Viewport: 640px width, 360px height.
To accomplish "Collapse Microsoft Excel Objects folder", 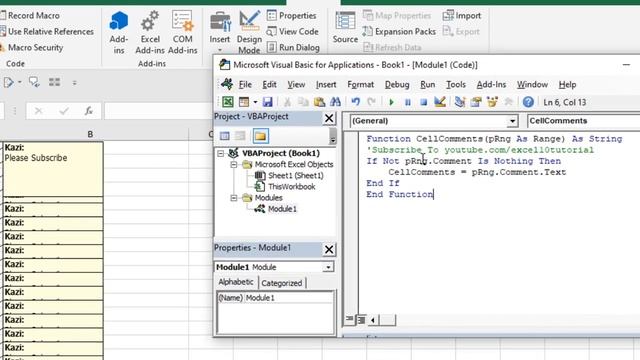I will click(x=234, y=164).
